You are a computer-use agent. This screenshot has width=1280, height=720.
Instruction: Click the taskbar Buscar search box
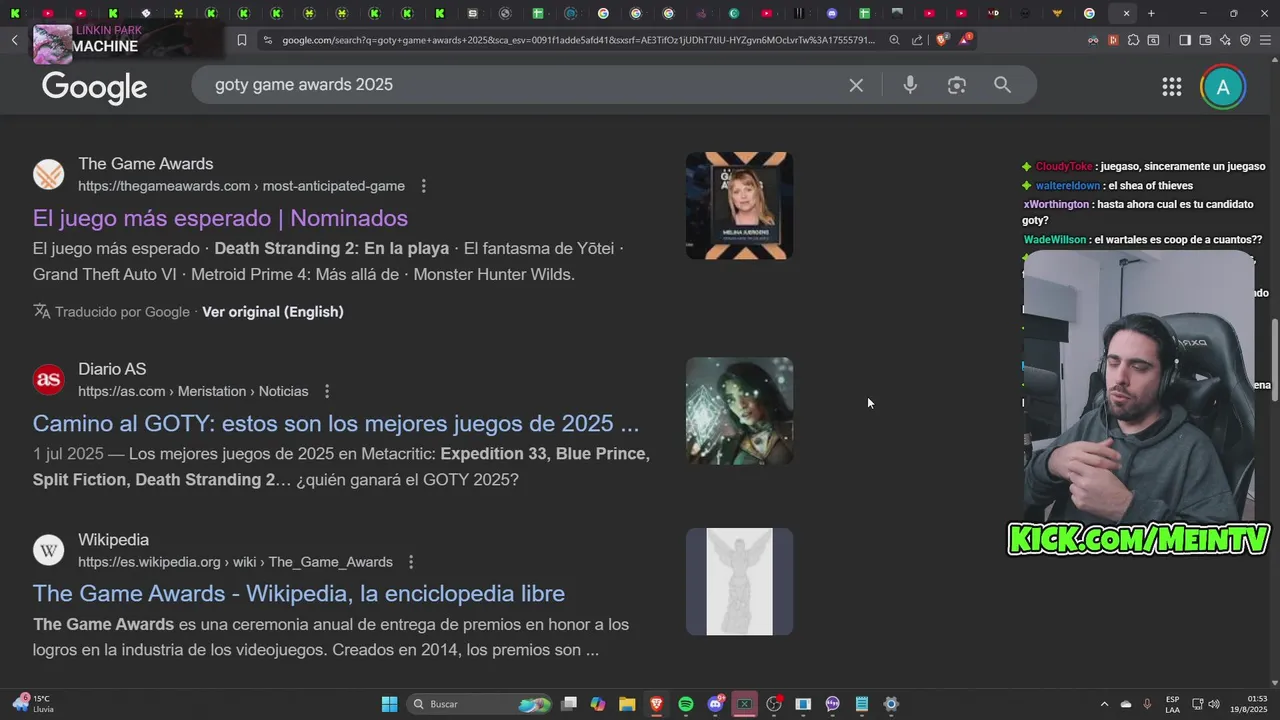(x=480, y=704)
